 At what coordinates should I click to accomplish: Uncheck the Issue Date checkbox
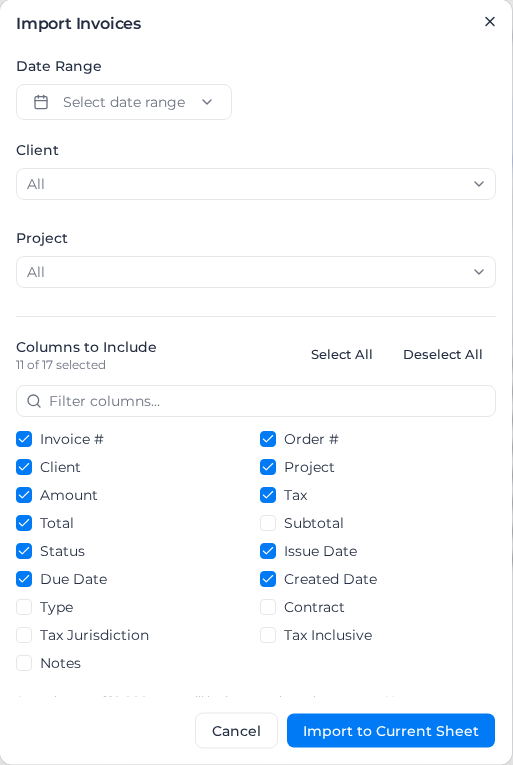[268, 551]
